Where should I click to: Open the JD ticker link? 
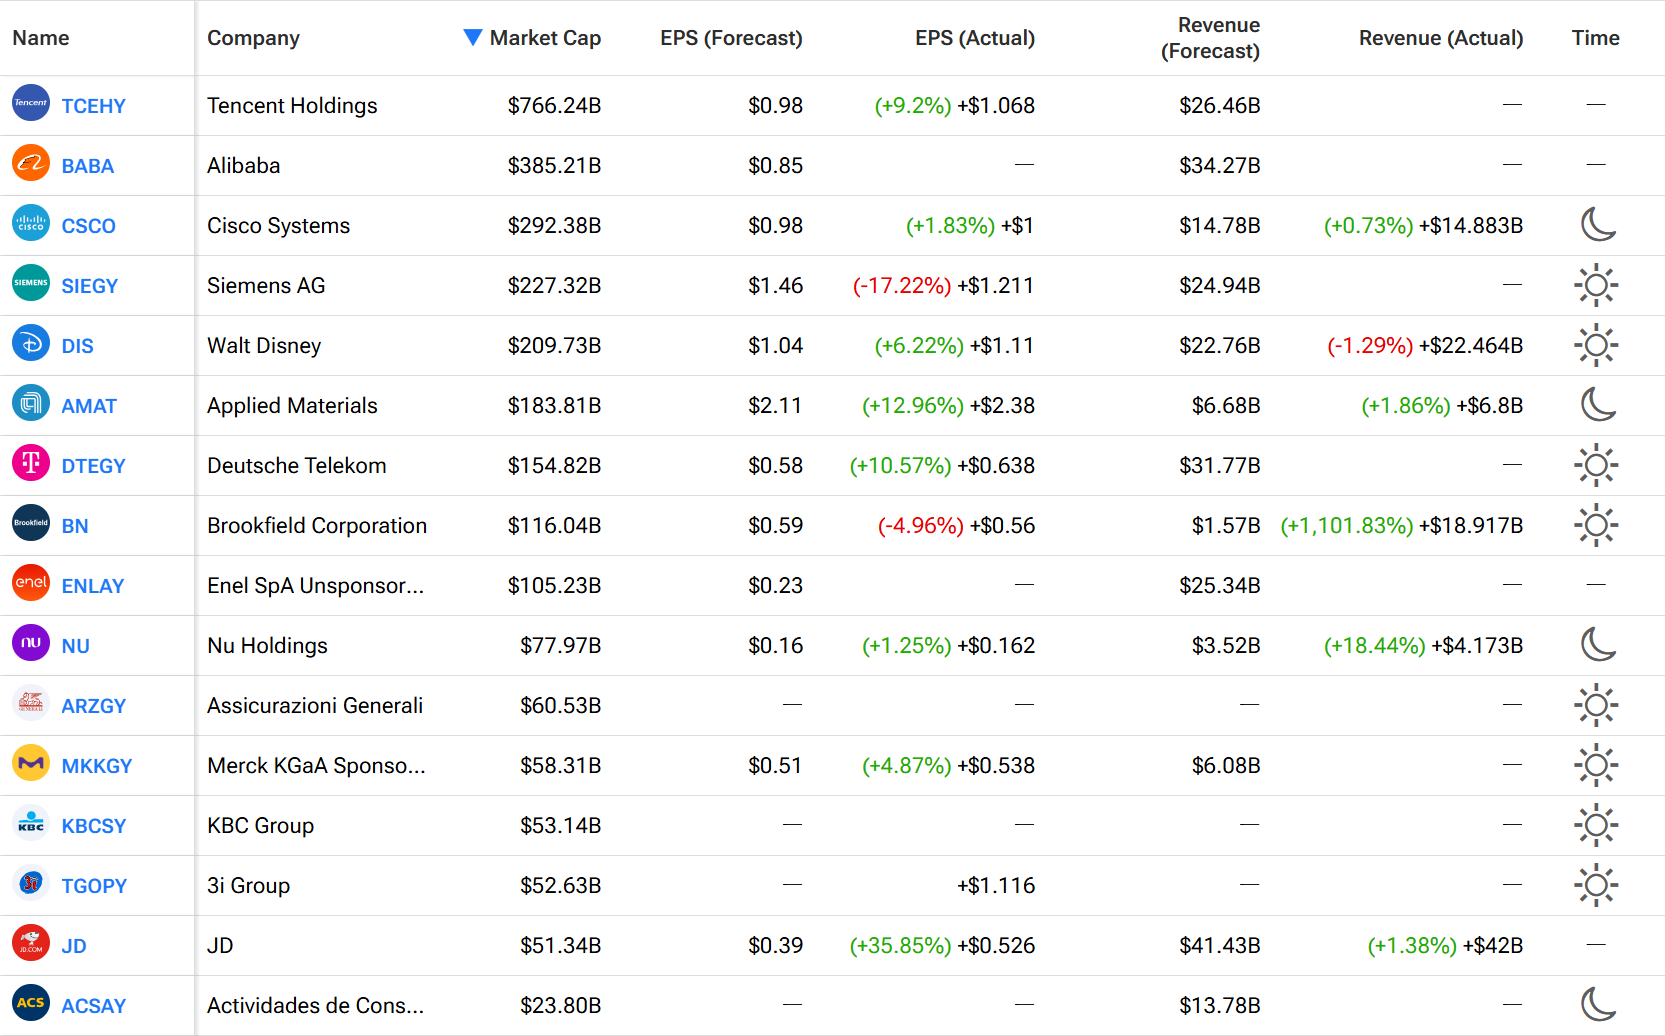point(74,946)
